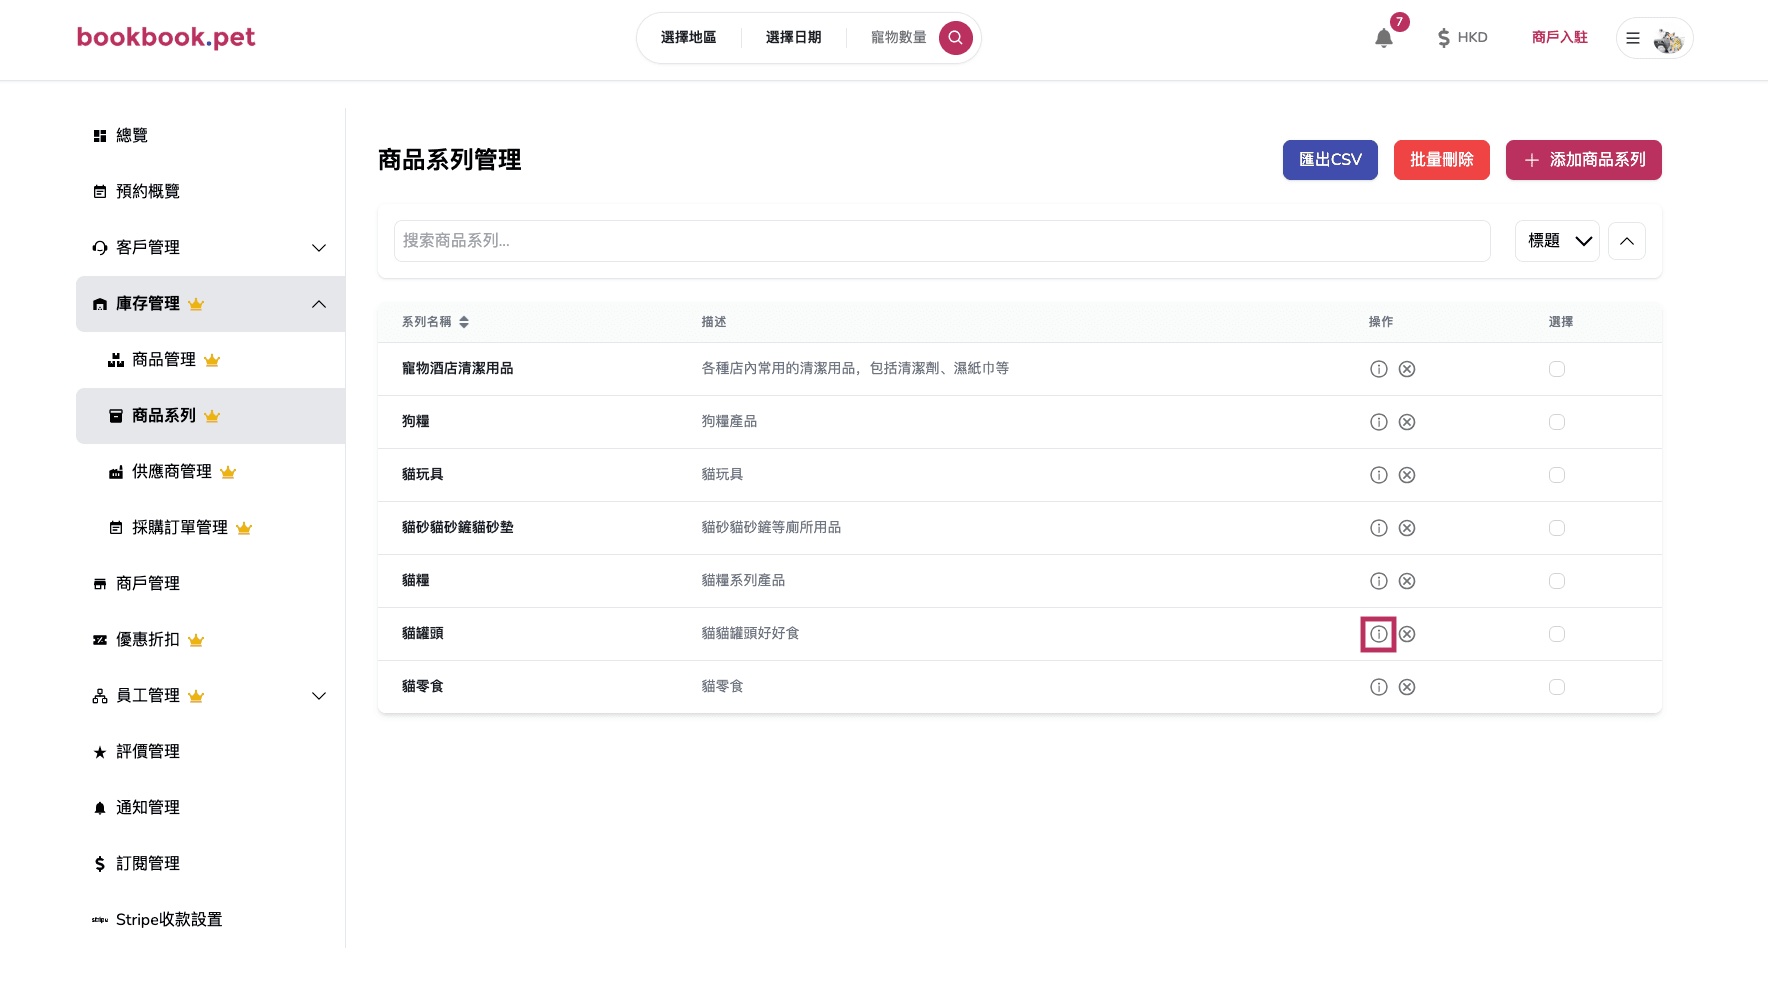Screen dimensions: 1768x994
Task: Open 寵物數量 pet count picker
Action: tap(898, 38)
